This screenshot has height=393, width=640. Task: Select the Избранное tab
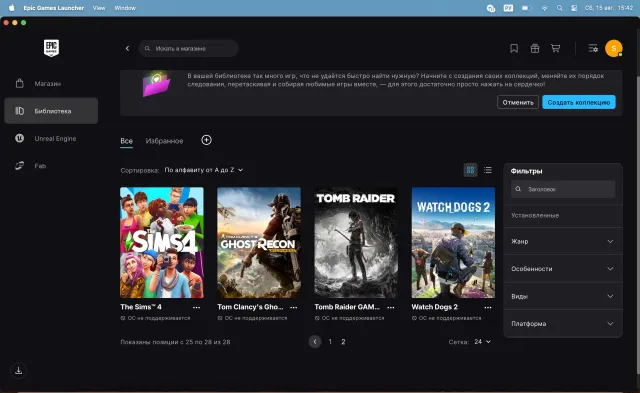point(164,141)
